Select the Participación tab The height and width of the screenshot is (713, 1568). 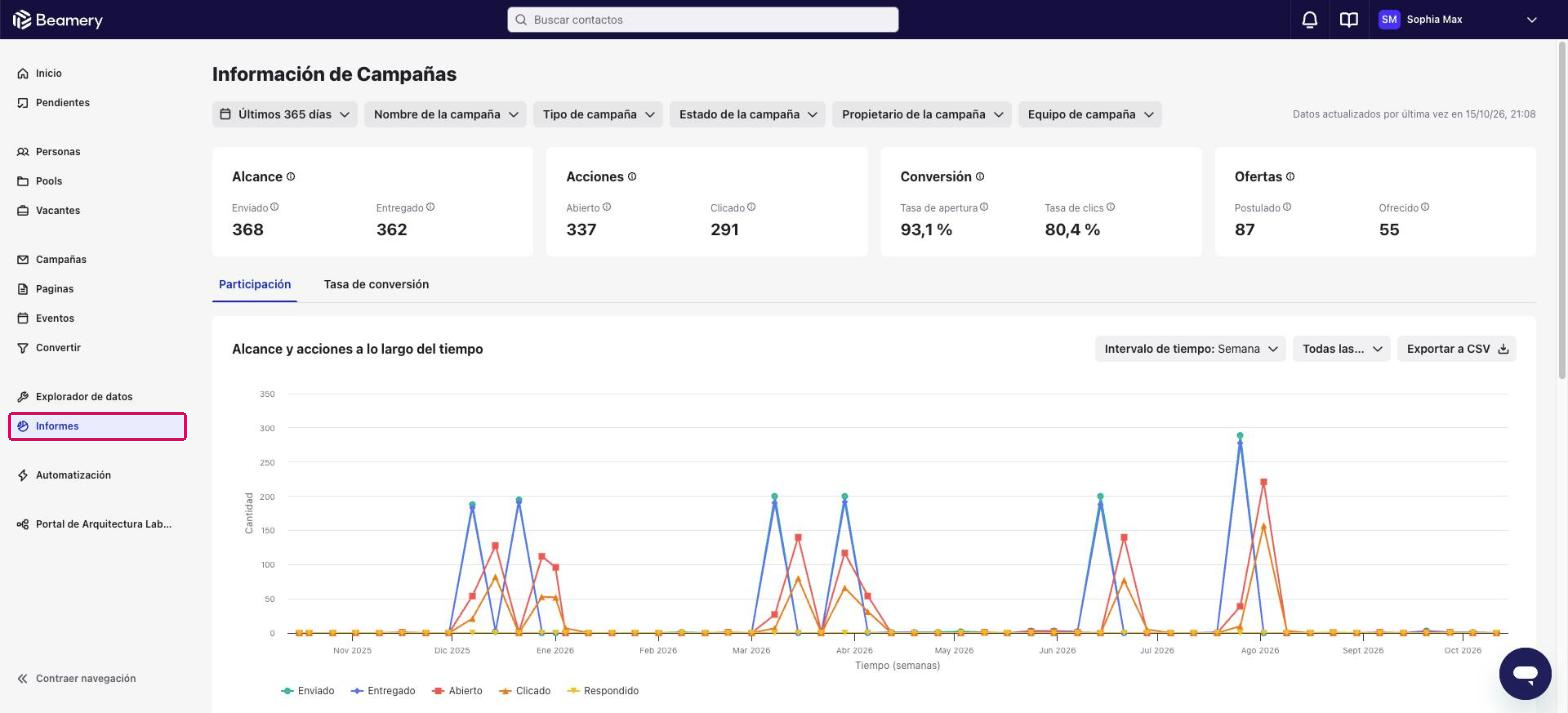(x=255, y=285)
